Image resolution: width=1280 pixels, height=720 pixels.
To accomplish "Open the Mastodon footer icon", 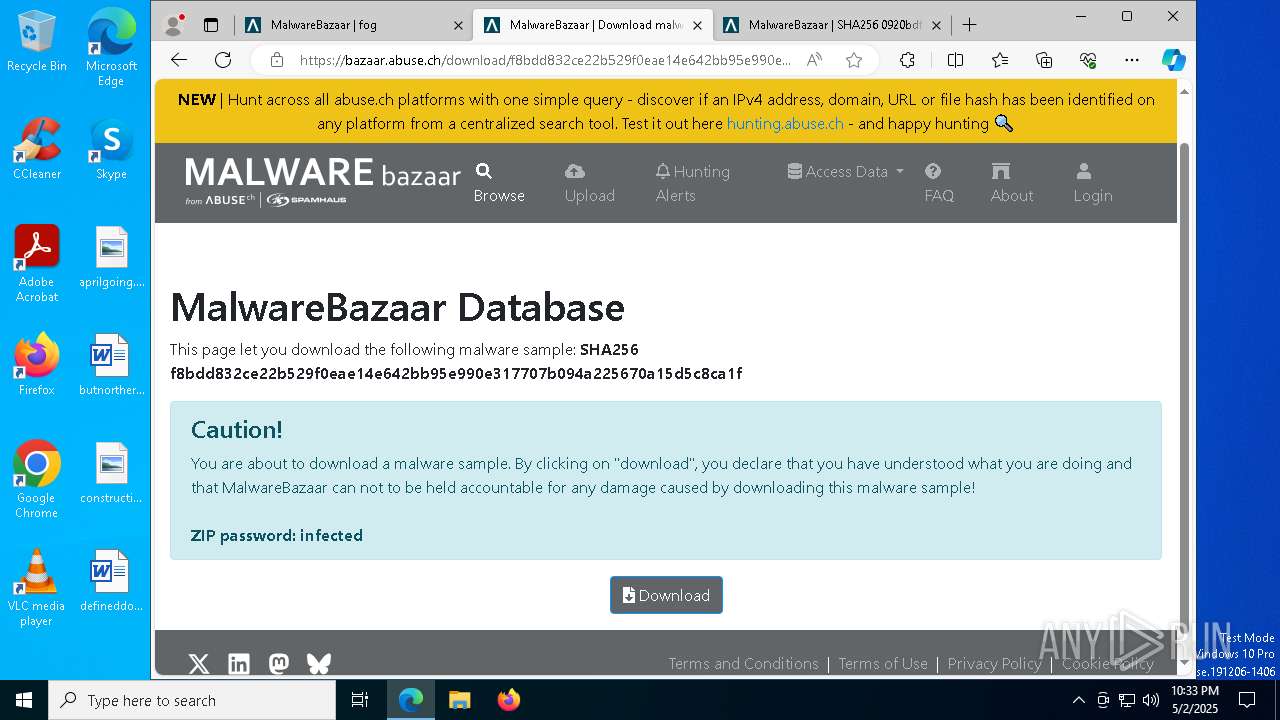I will (279, 664).
